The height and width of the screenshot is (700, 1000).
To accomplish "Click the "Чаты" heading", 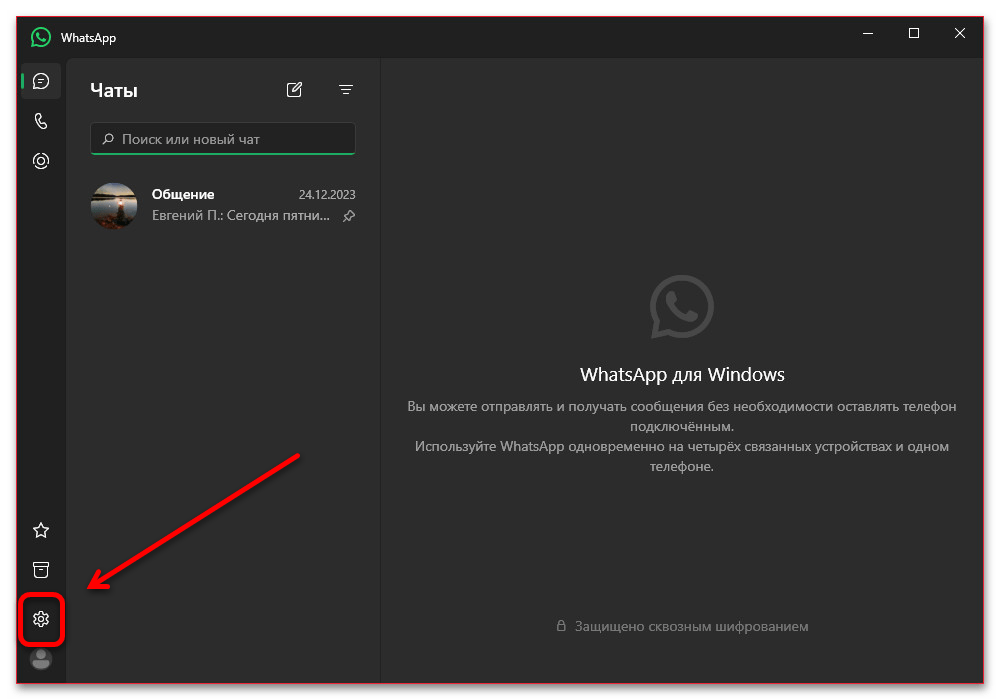I will pyautogui.click(x=114, y=91).
